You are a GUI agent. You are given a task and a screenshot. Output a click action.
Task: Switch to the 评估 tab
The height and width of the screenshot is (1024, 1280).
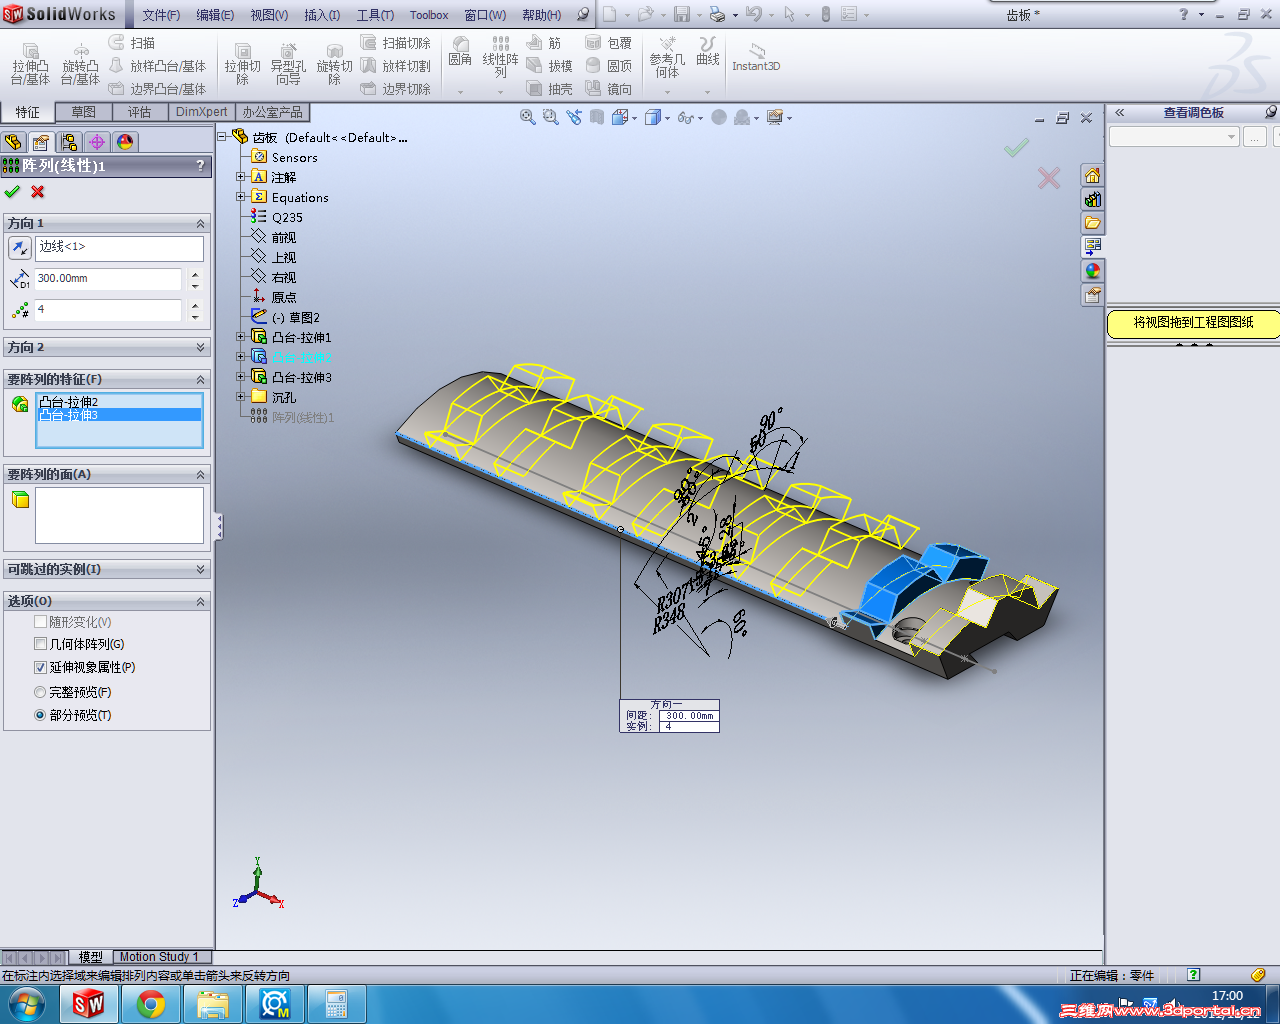(140, 112)
